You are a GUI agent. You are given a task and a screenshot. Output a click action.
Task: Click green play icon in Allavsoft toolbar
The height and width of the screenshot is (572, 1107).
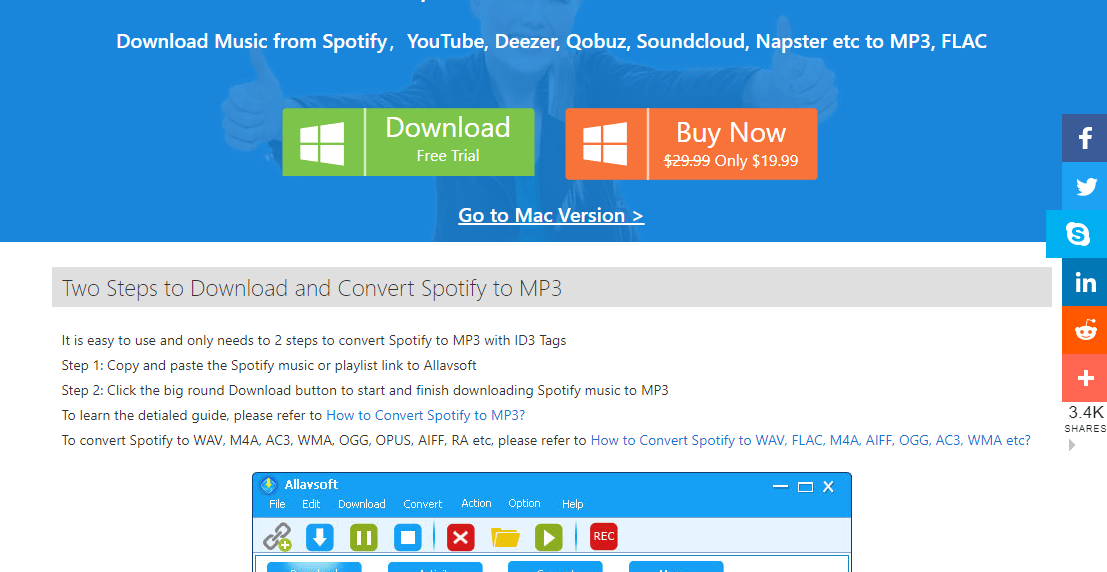pos(549,537)
